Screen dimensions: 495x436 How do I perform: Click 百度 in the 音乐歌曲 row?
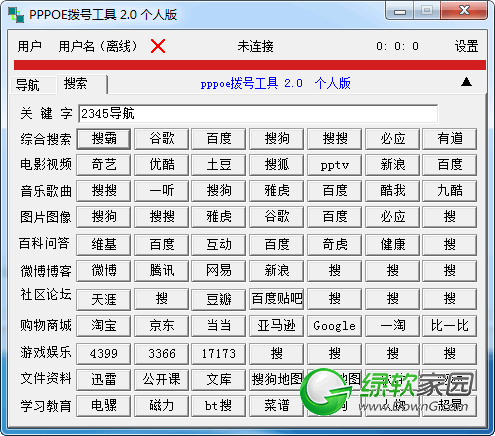335,191
